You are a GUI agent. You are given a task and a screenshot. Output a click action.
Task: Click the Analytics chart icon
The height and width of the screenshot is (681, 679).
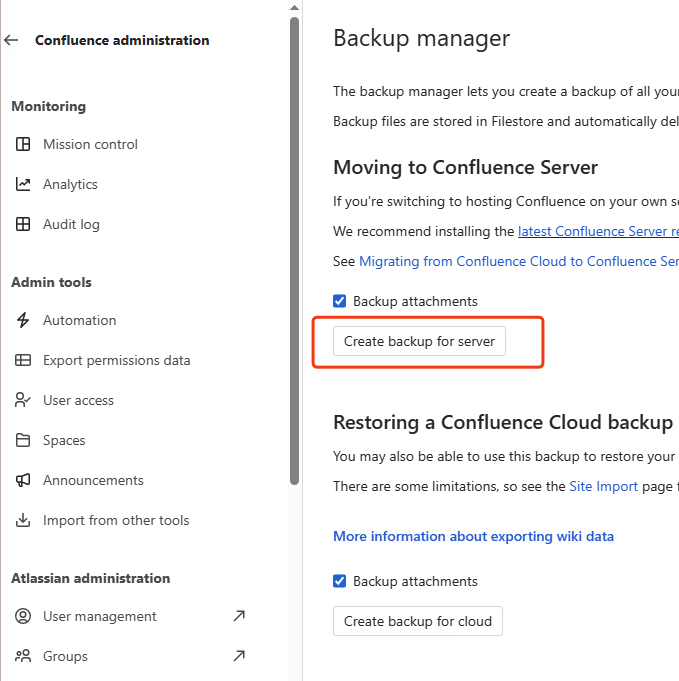coord(23,185)
